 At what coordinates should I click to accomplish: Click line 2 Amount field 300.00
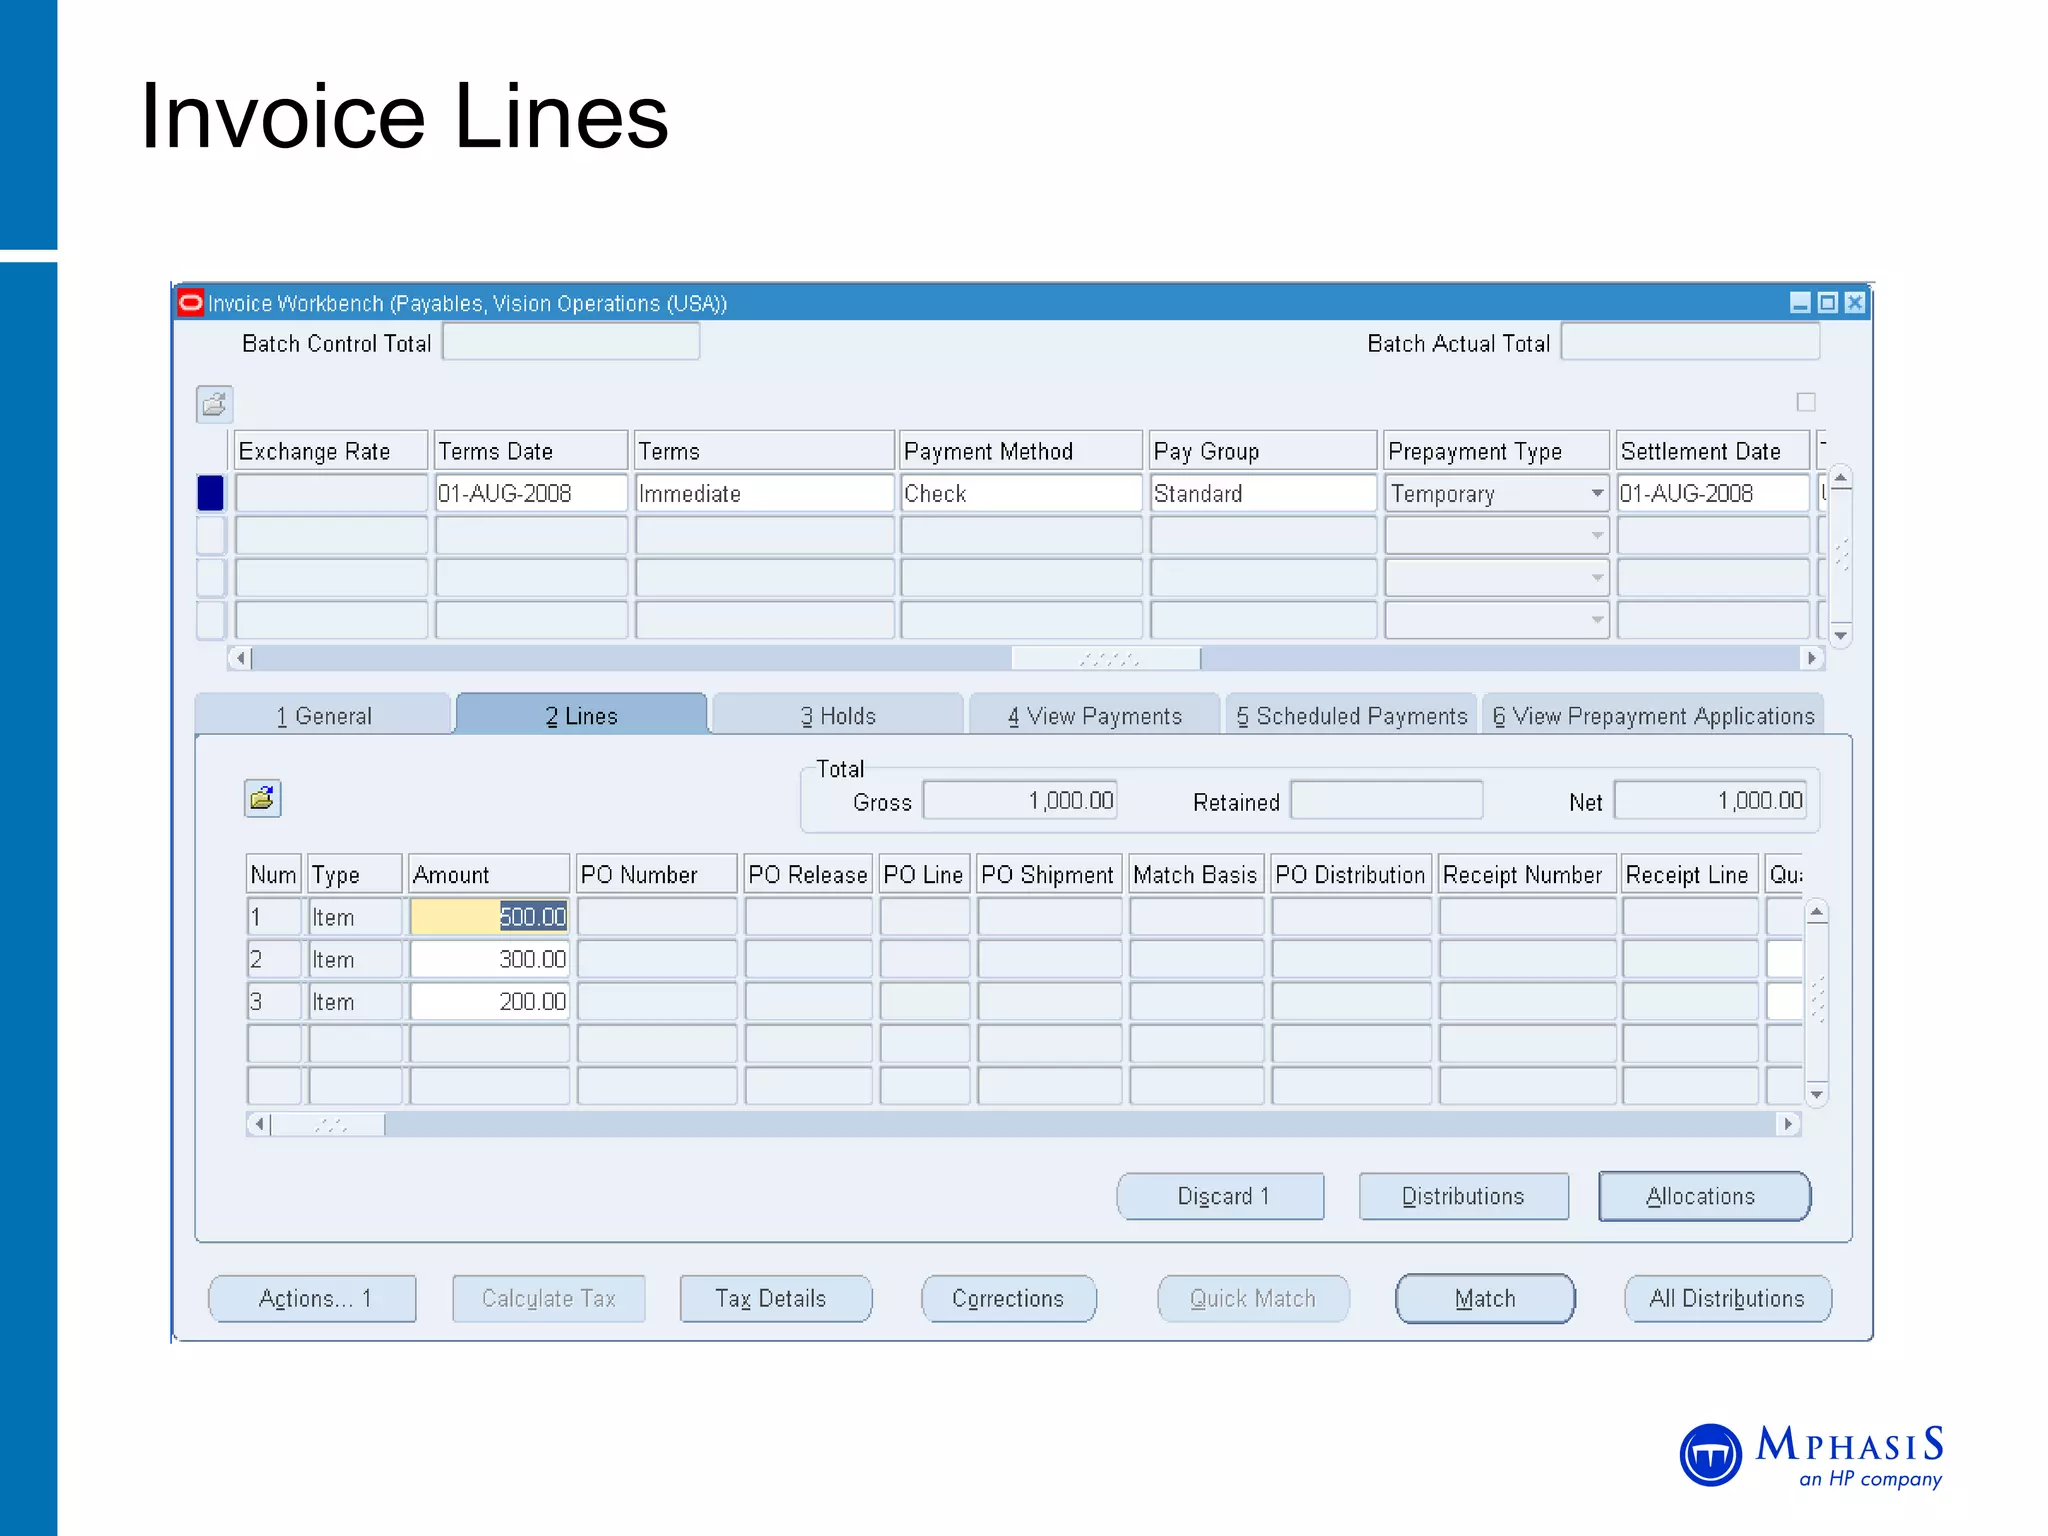[489, 958]
